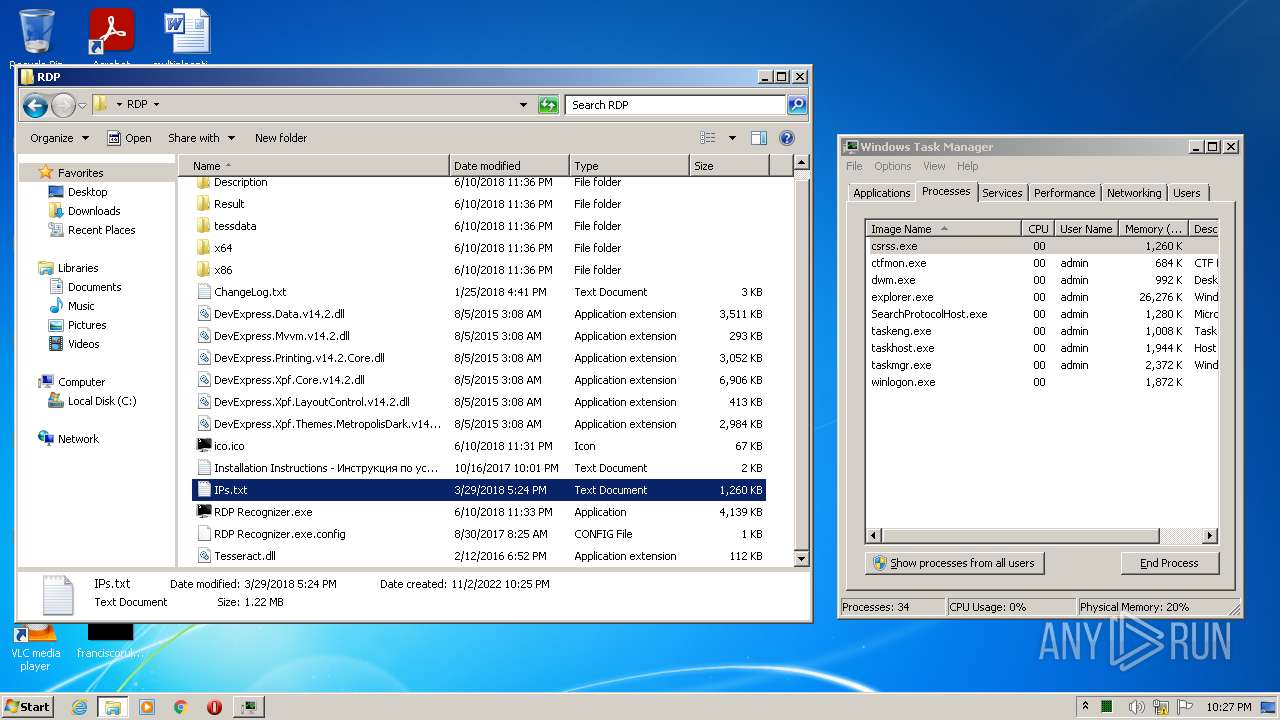The width and height of the screenshot is (1280, 720).
Task: Click the taskbar clock showing 10:27 PM
Action: (1228, 707)
